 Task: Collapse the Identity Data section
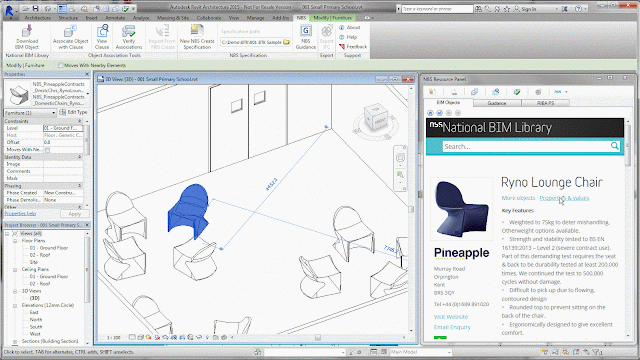click(x=80, y=157)
